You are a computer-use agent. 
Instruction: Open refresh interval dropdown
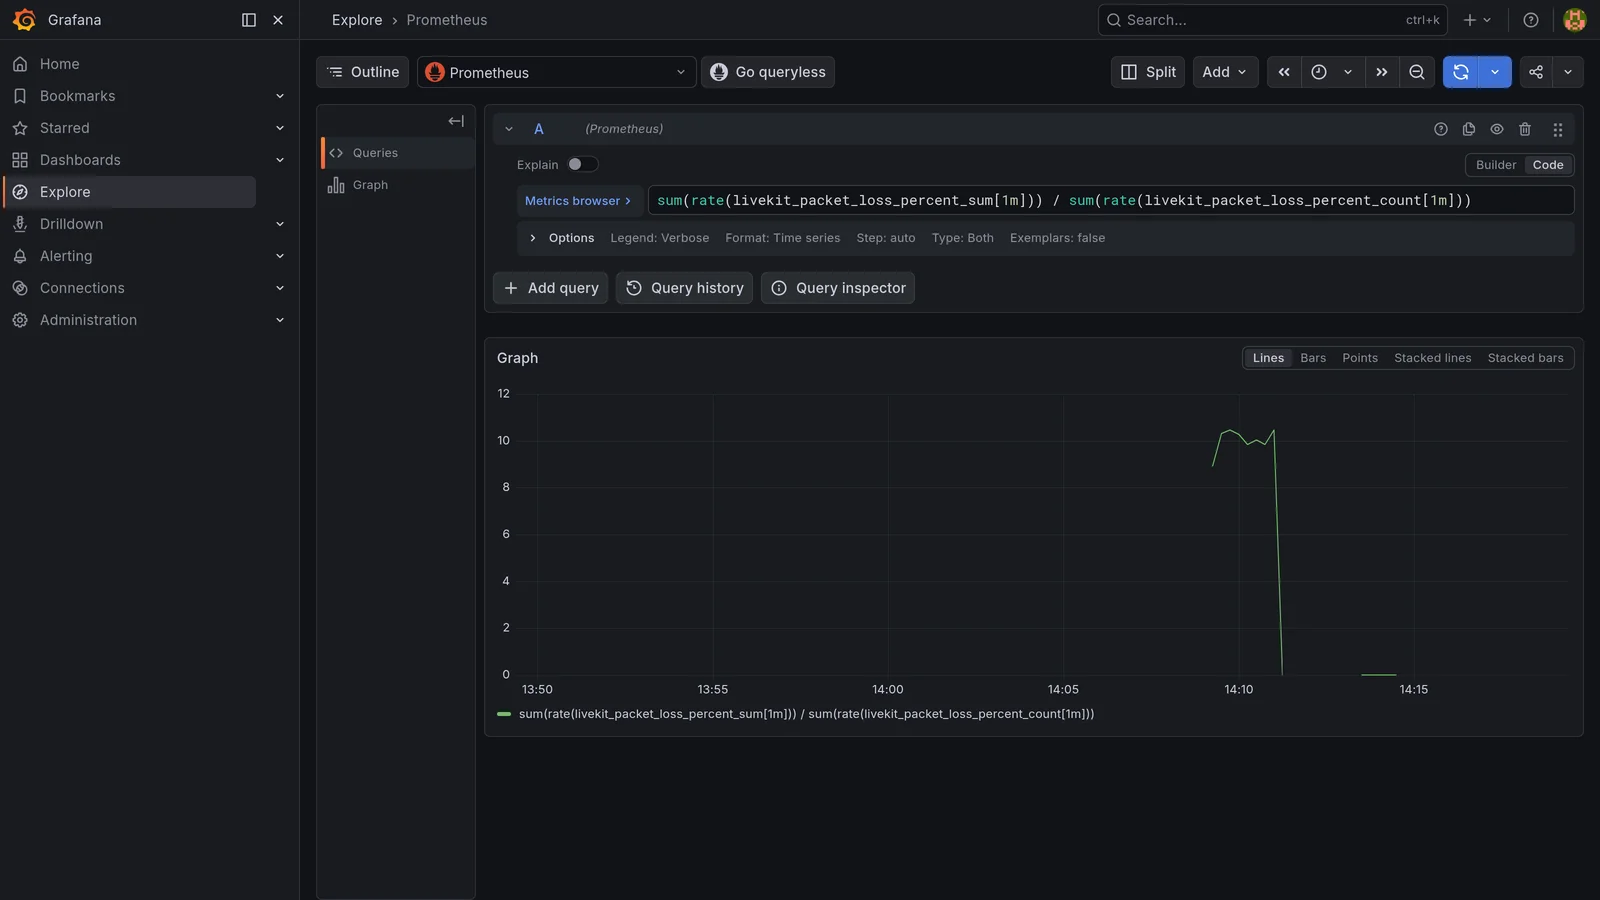(x=1495, y=72)
